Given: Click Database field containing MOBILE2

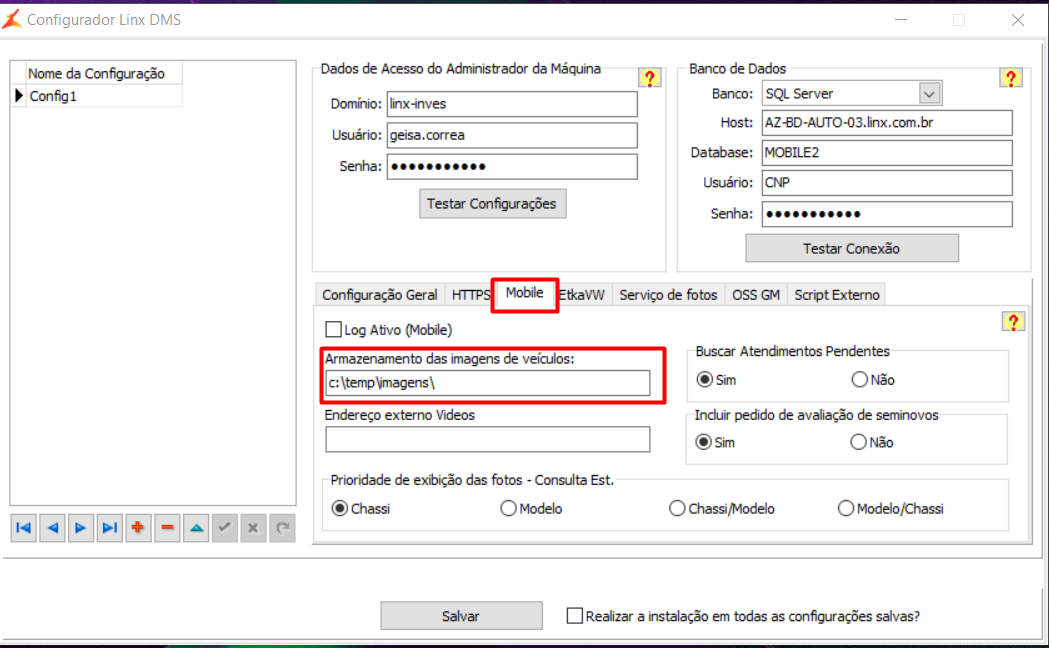Looking at the screenshot, I should [x=887, y=152].
